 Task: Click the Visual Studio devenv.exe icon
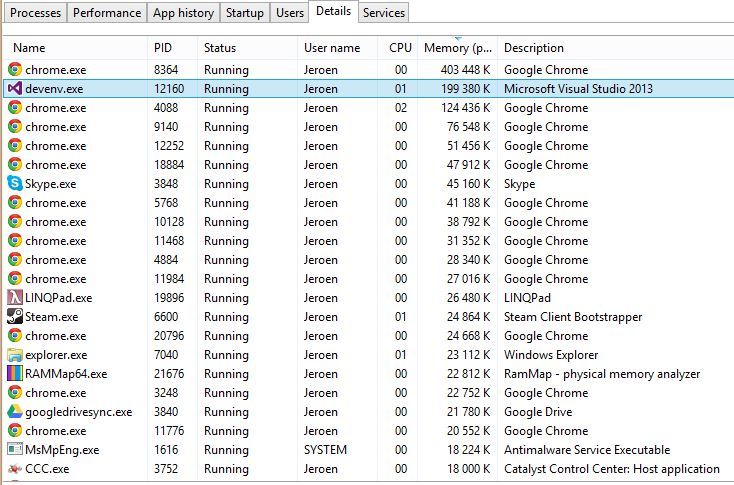[x=15, y=88]
